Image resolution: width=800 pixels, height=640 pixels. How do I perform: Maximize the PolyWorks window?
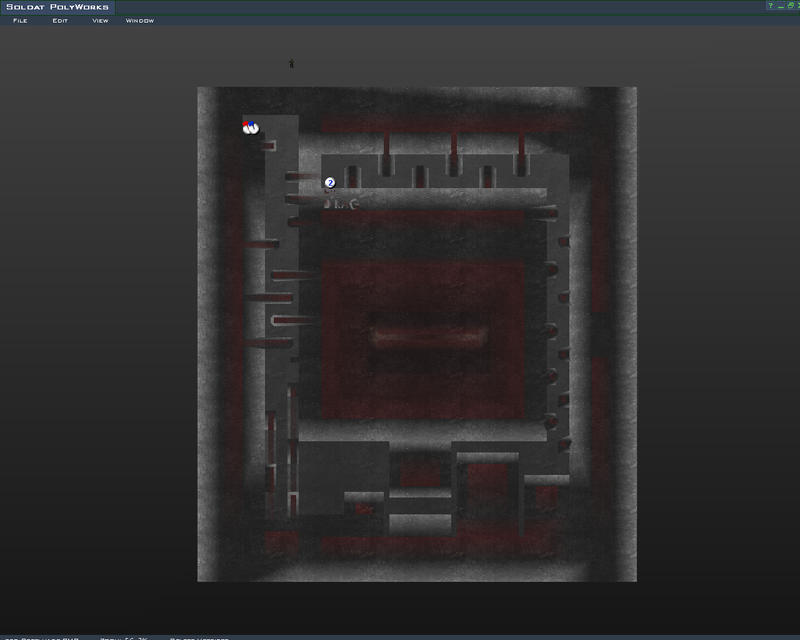788,6
